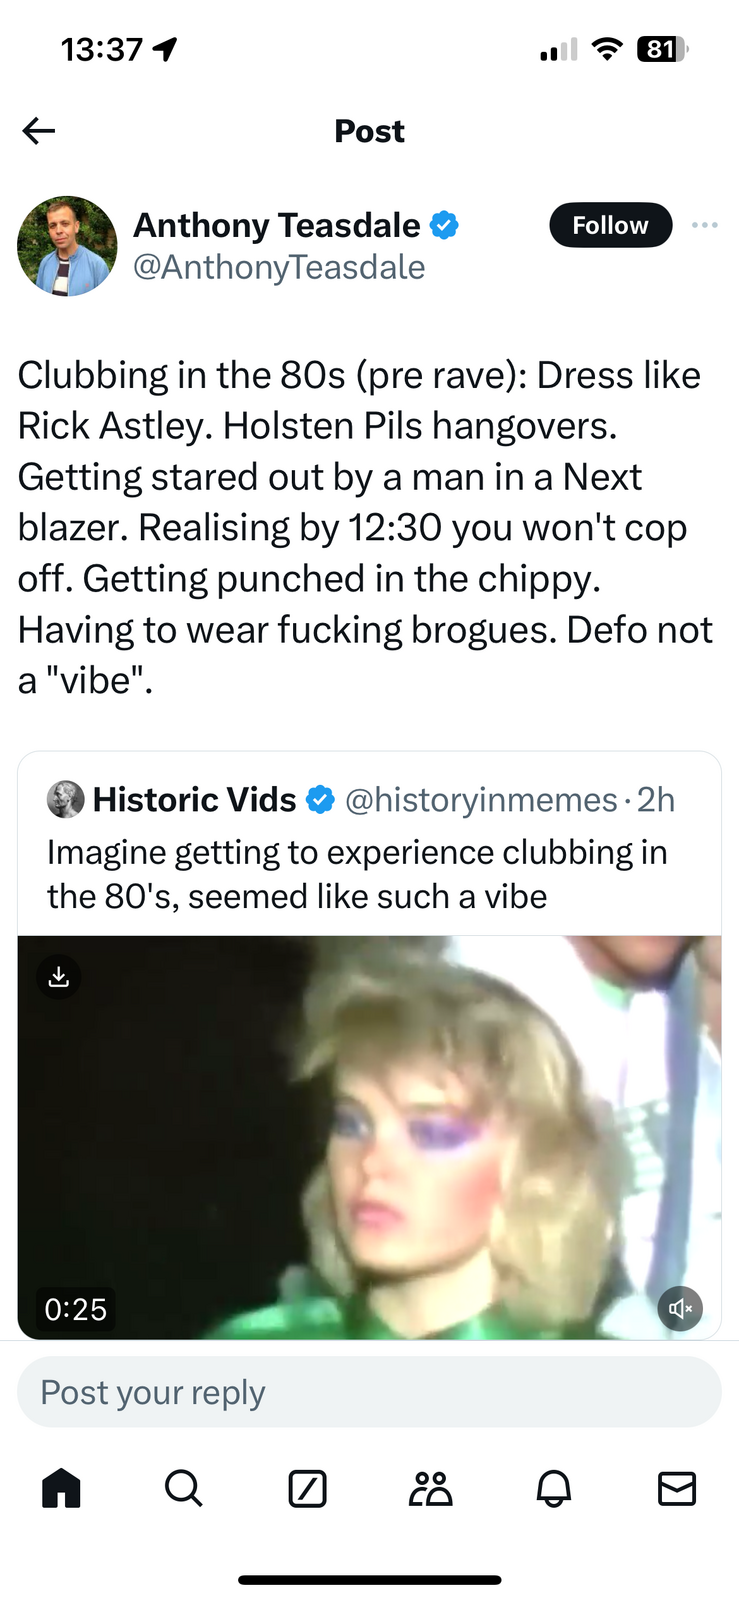The height and width of the screenshot is (1600, 739).
Task: Tap the back arrow icon
Action: tap(39, 131)
